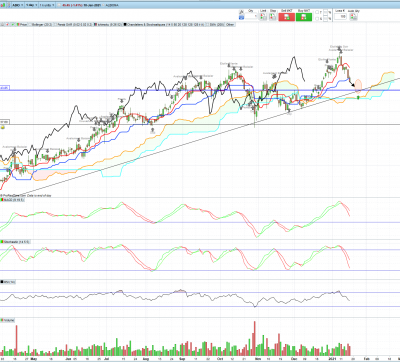400x362 pixels.
Task: Click the Stop order icon
Action: click(x=273, y=17)
